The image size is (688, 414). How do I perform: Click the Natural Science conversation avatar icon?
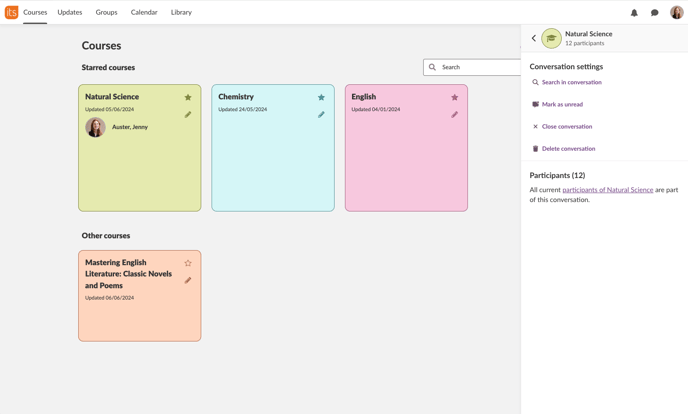click(x=551, y=38)
